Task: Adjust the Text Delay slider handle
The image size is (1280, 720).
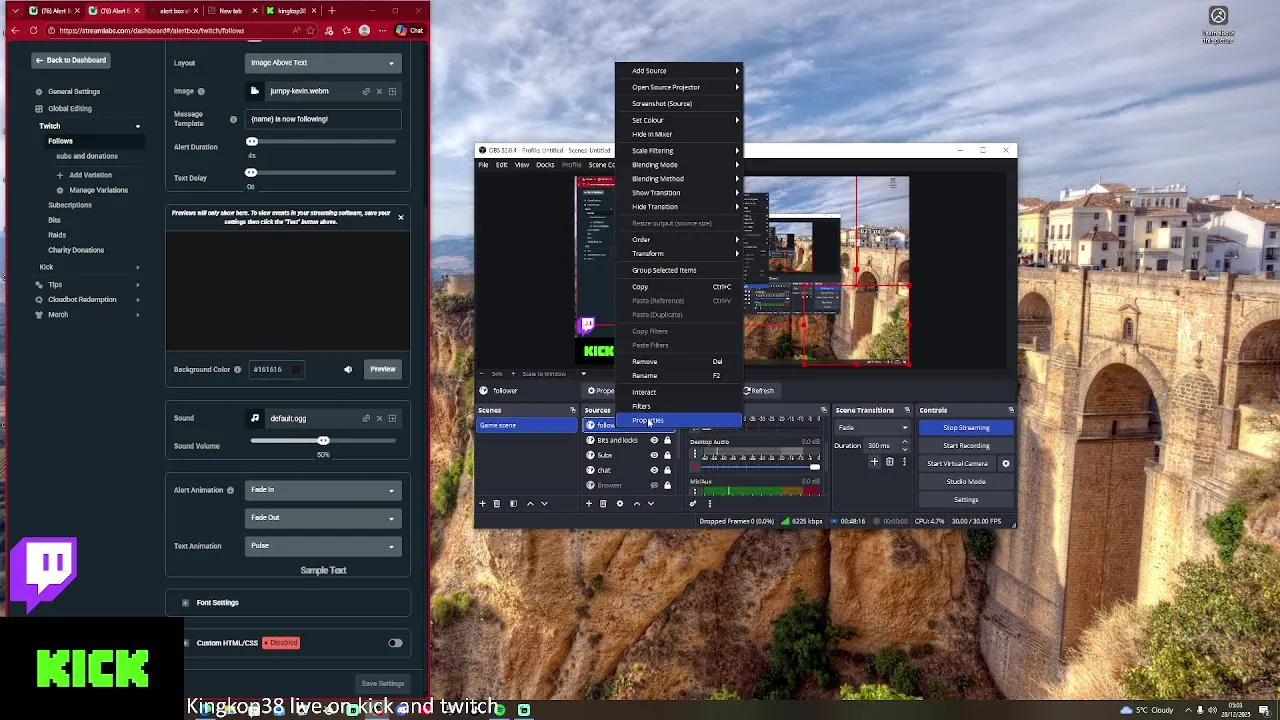Action: coord(252,172)
